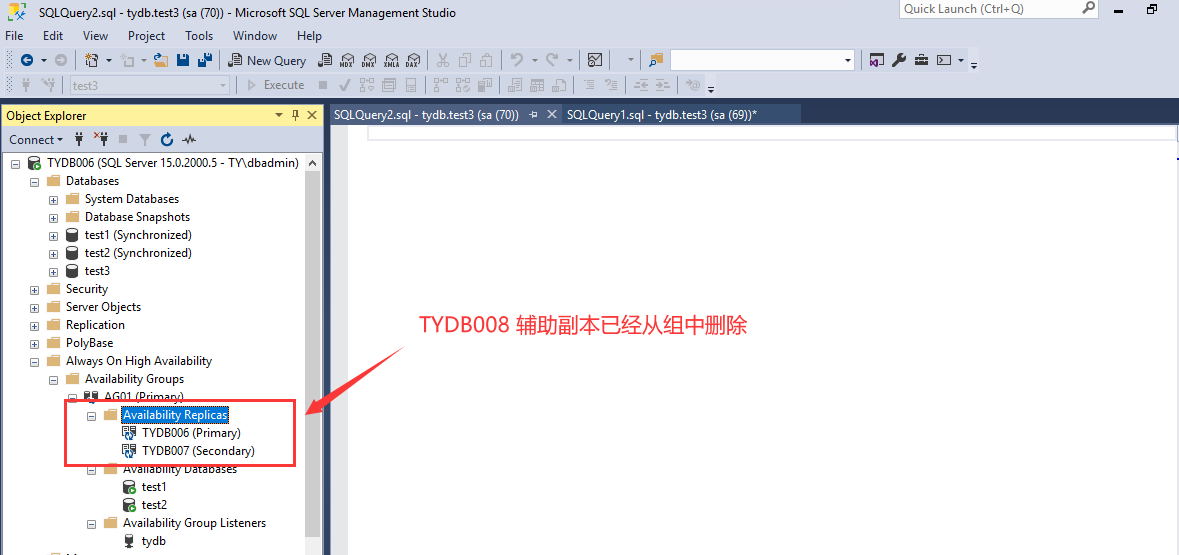Screen dimensions: 1179x555
Task: Click the Quick Launch search magnifier
Action: pos(1089,8)
